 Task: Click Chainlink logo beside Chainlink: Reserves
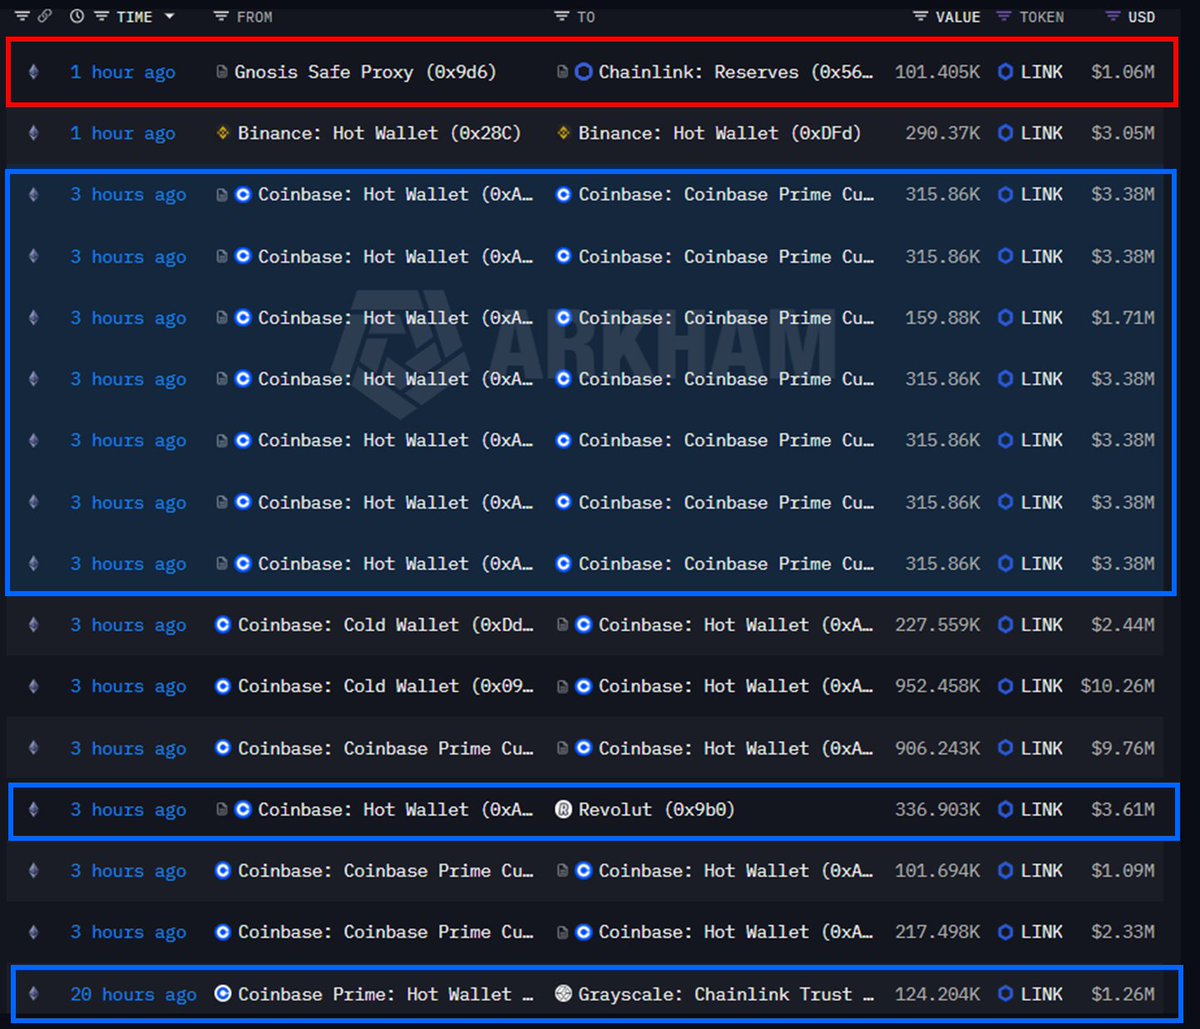(584, 72)
